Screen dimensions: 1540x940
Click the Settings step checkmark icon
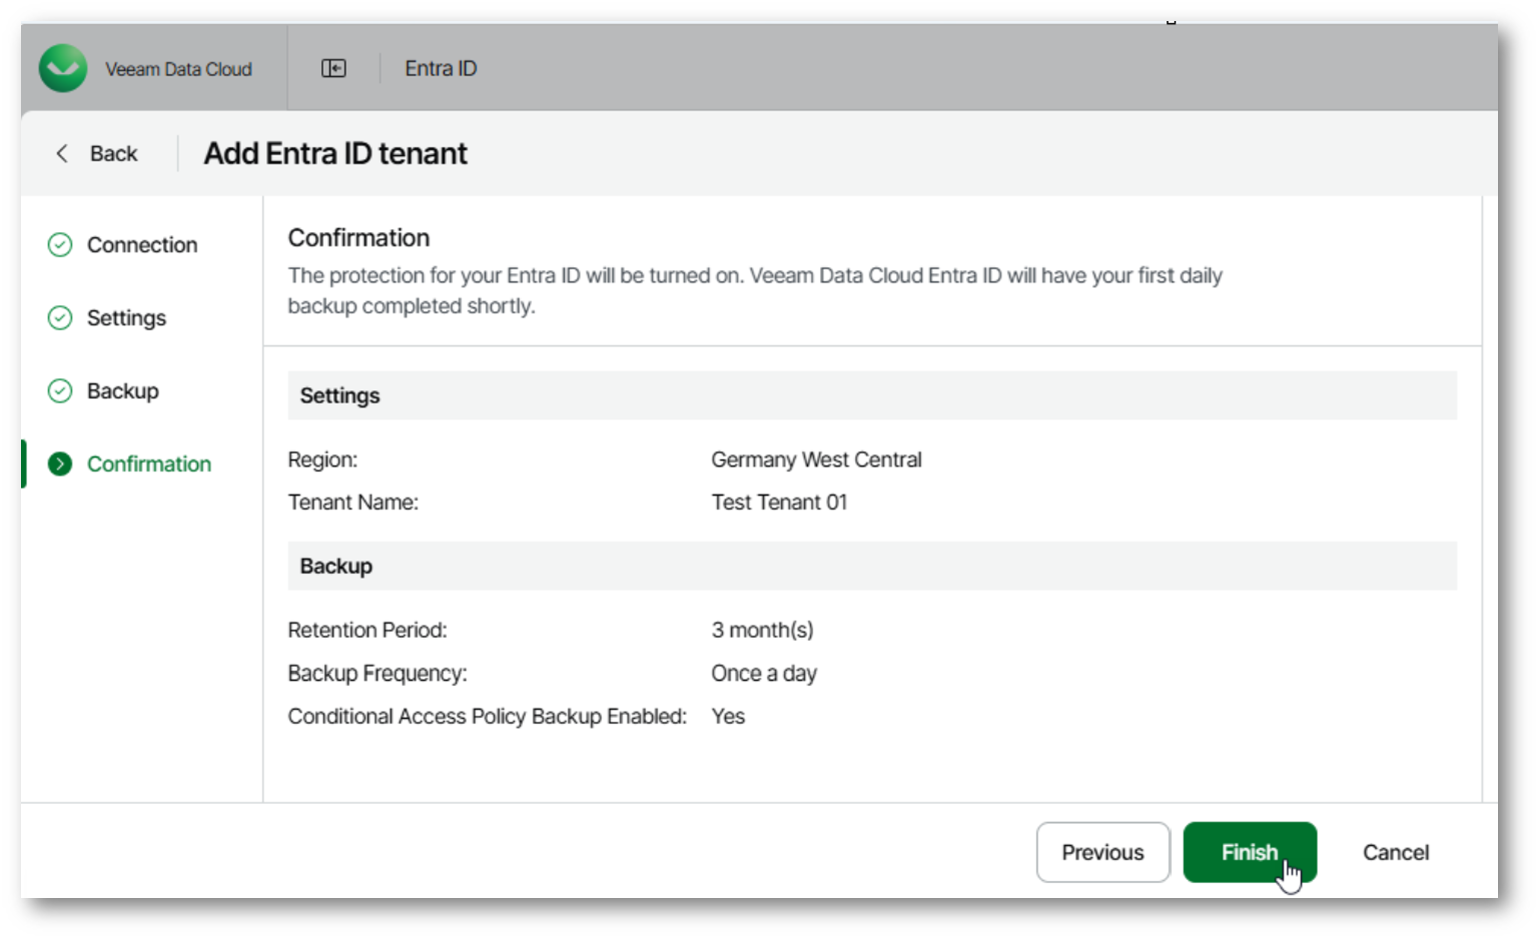pyautogui.click(x=60, y=318)
